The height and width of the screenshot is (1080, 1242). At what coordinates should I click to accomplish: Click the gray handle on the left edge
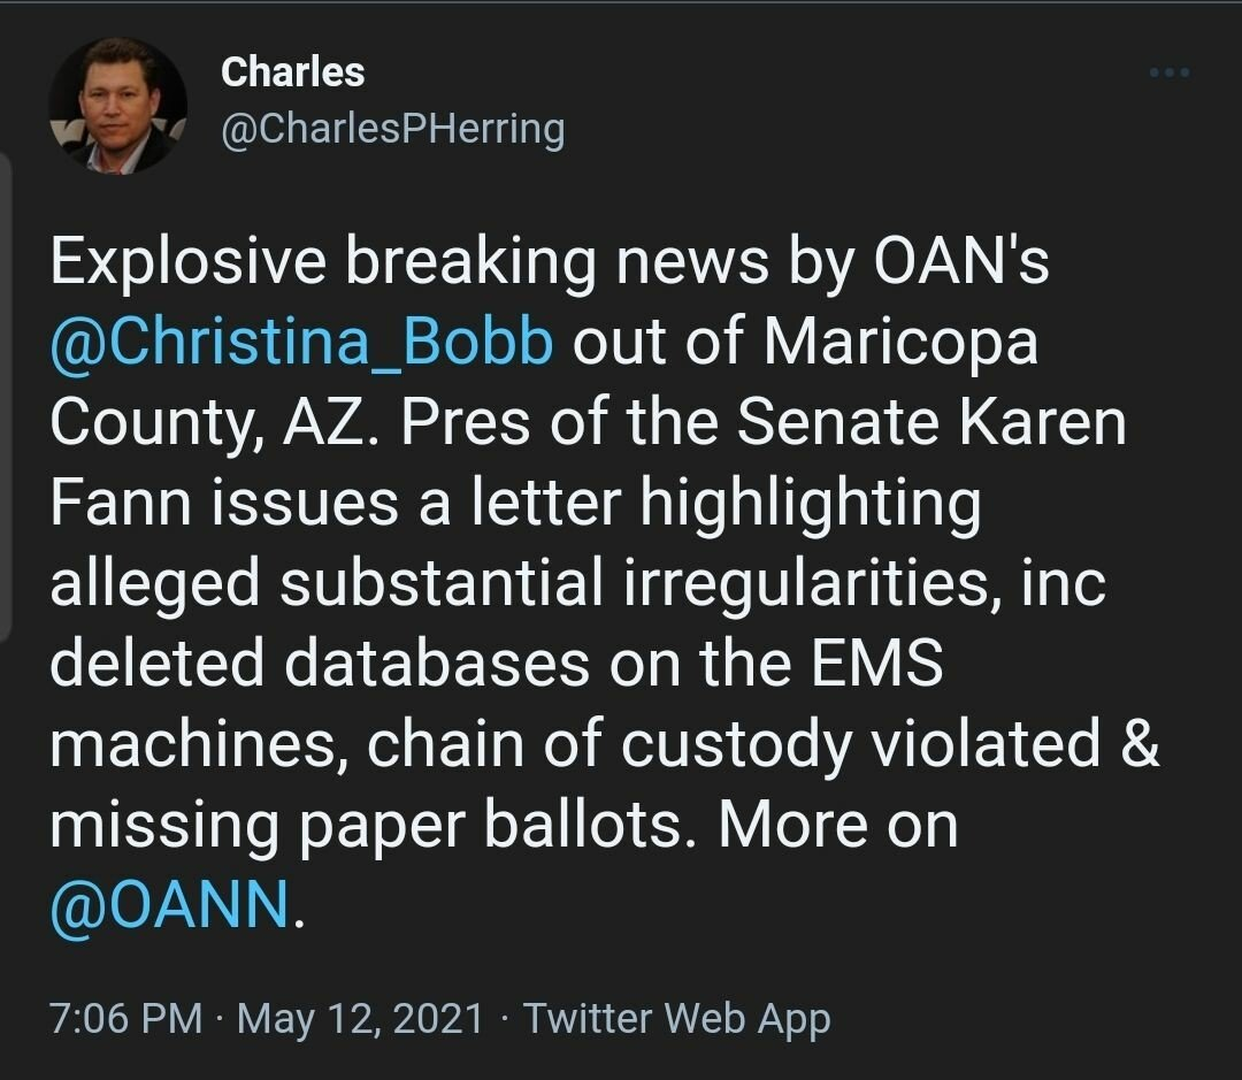(x=5, y=398)
